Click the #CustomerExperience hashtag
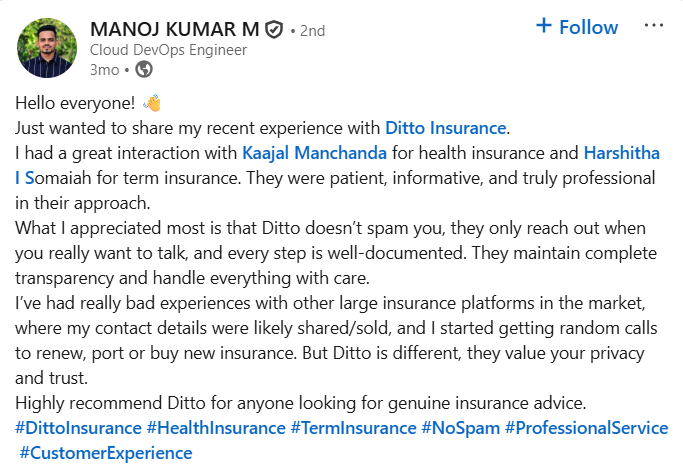This screenshot has height=468, width=683. point(106,453)
